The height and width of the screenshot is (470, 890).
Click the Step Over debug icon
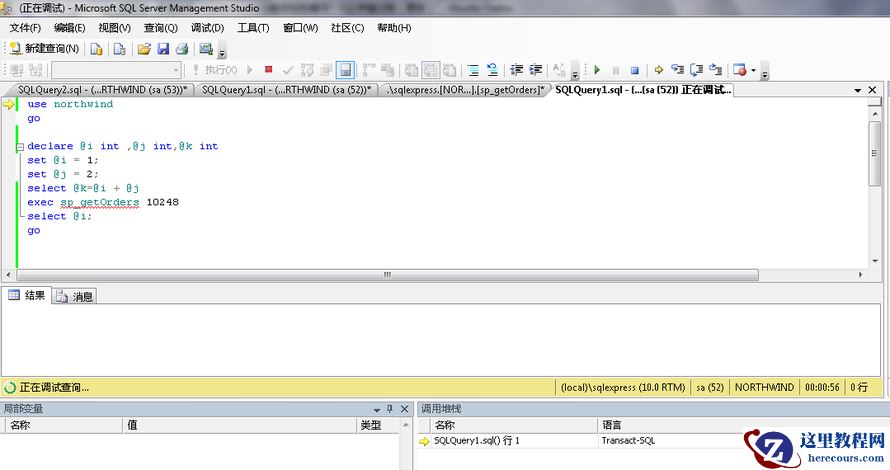696,70
